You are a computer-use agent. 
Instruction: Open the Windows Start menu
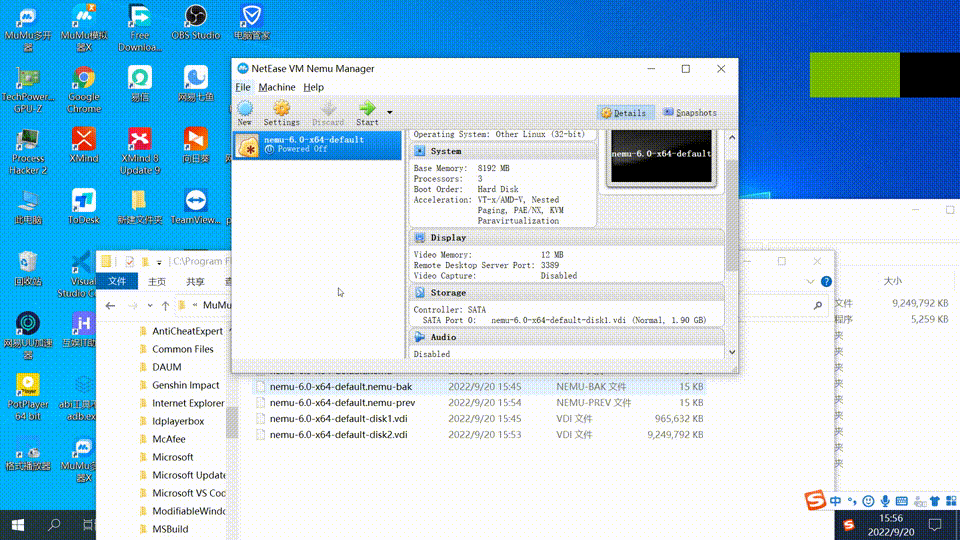(18, 525)
